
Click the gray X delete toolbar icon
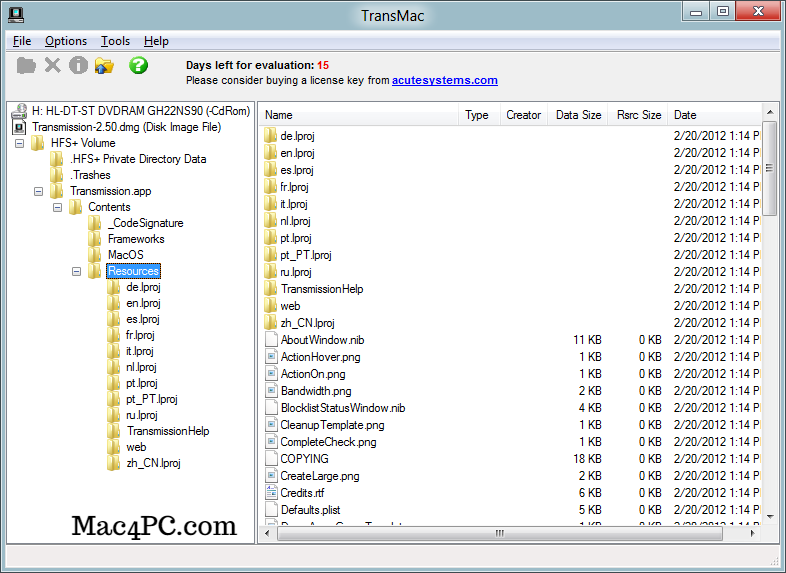[x=53, y=65]
